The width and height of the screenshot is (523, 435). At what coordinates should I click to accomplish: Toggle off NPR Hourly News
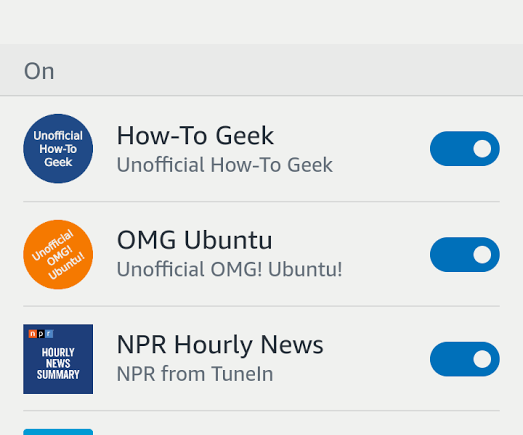click(465, 359)
